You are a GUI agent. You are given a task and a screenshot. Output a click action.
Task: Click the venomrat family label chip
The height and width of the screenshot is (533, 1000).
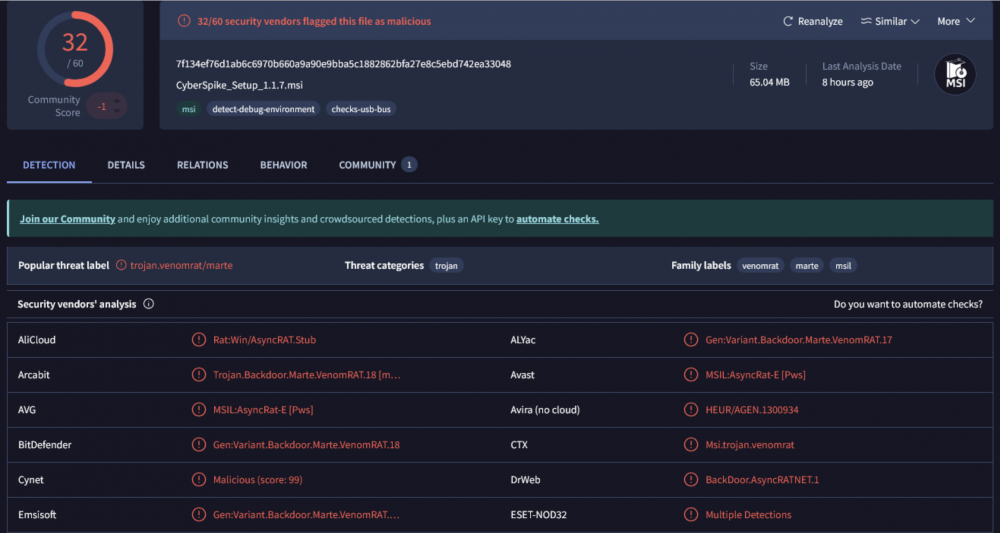click(761, 266)
